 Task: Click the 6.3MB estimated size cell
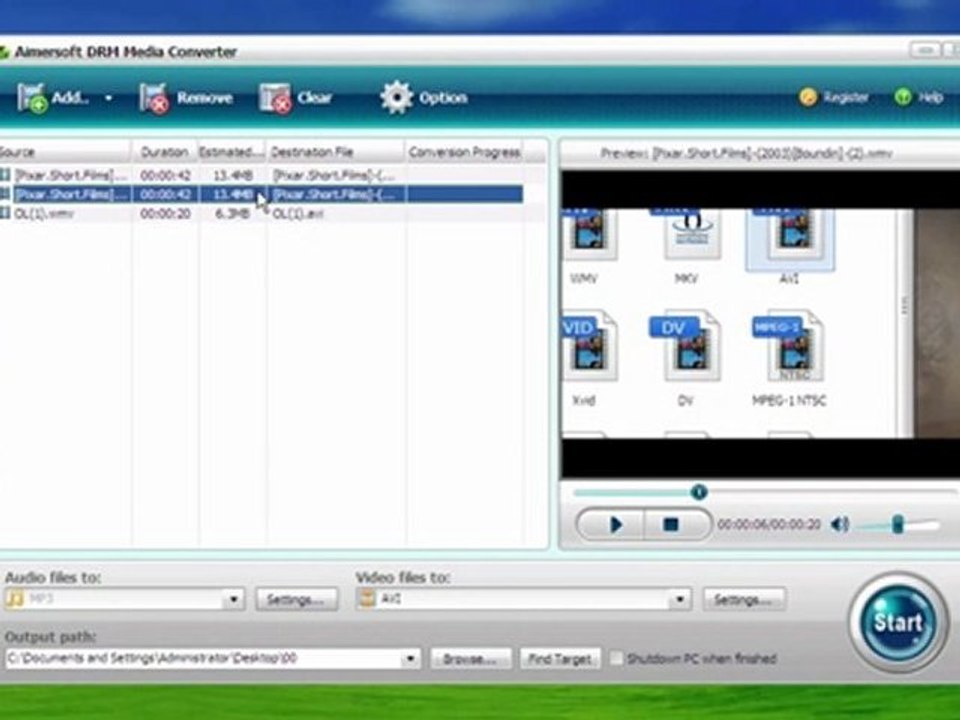(x=232, y=214)
